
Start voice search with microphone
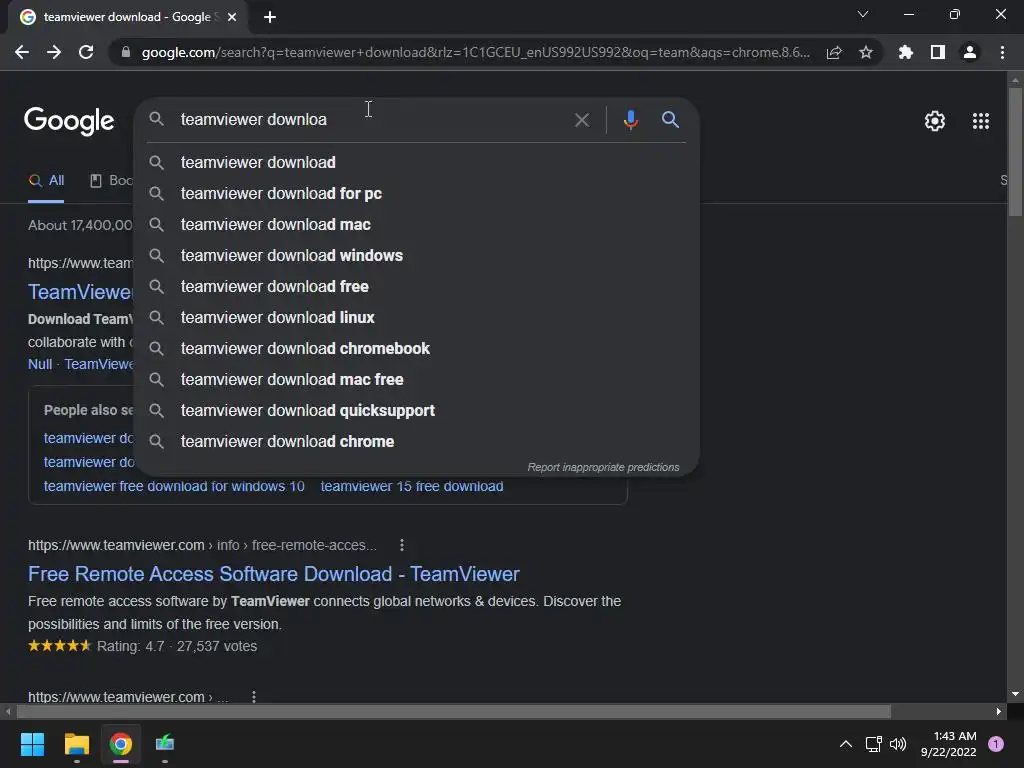click(x=631, y=120)
